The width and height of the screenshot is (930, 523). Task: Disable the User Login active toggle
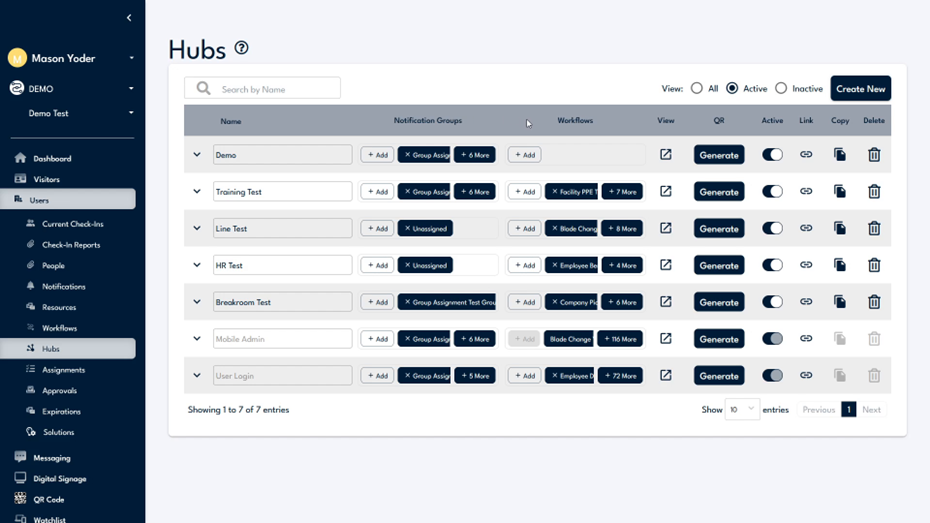(x=772, y=376)
